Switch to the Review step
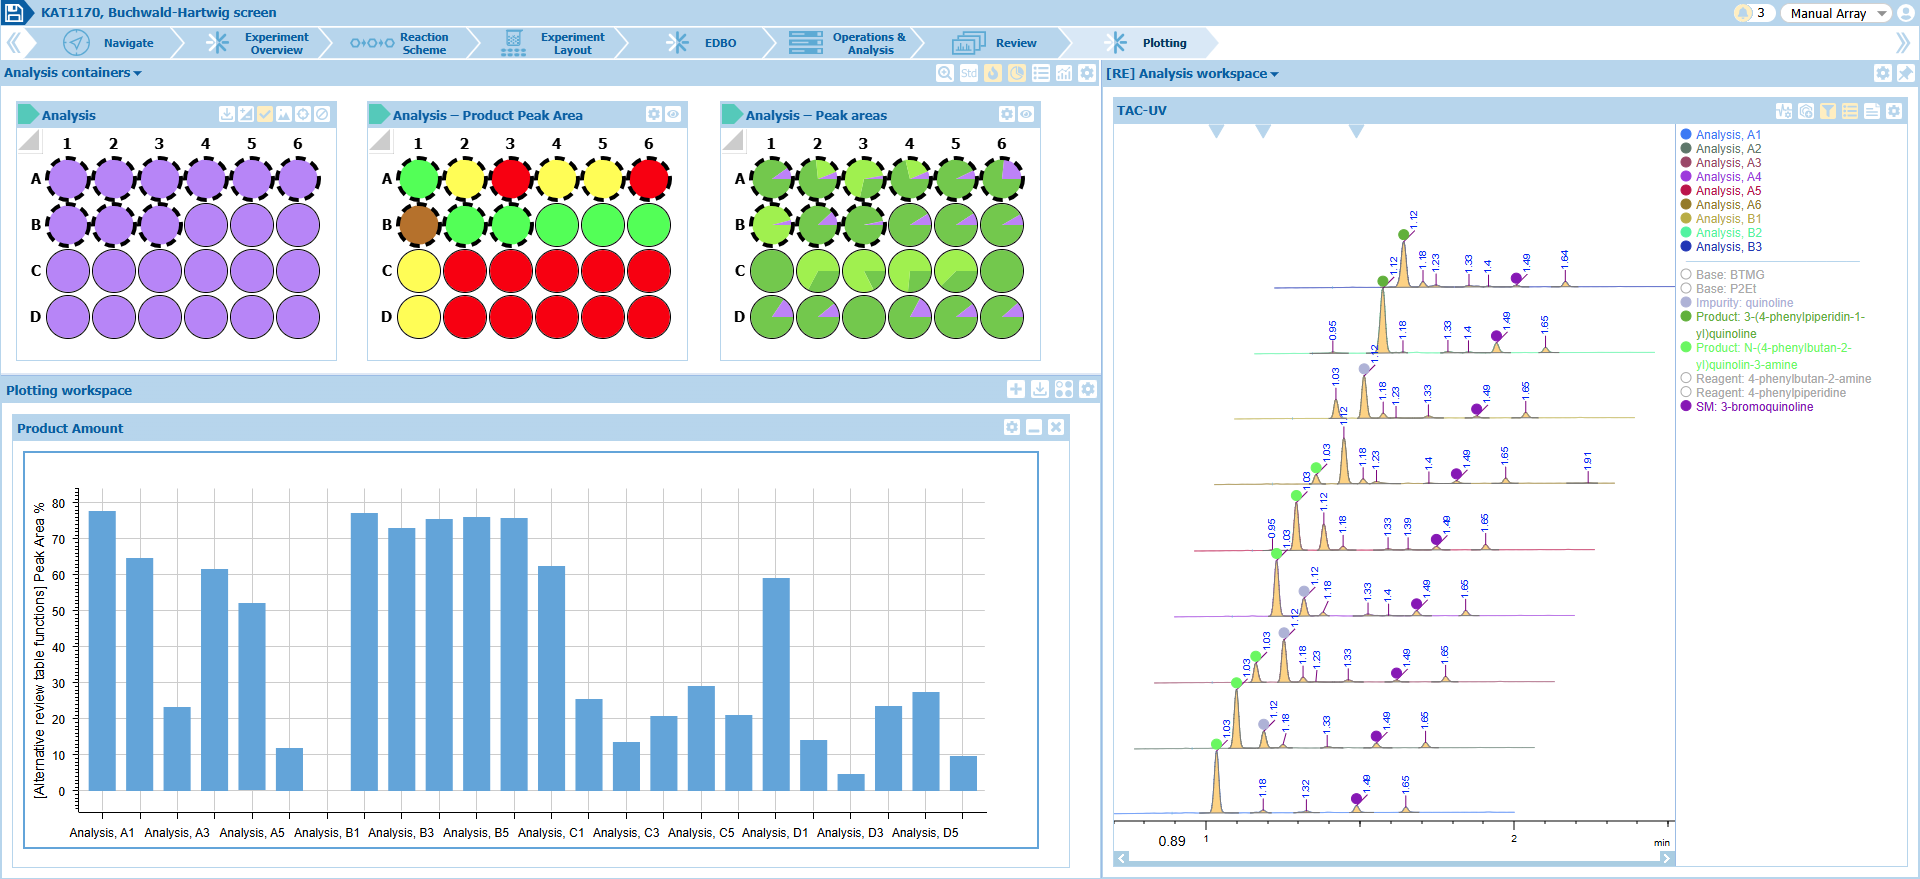Screen dimensions: 1920x879 tap(1015, 43)
